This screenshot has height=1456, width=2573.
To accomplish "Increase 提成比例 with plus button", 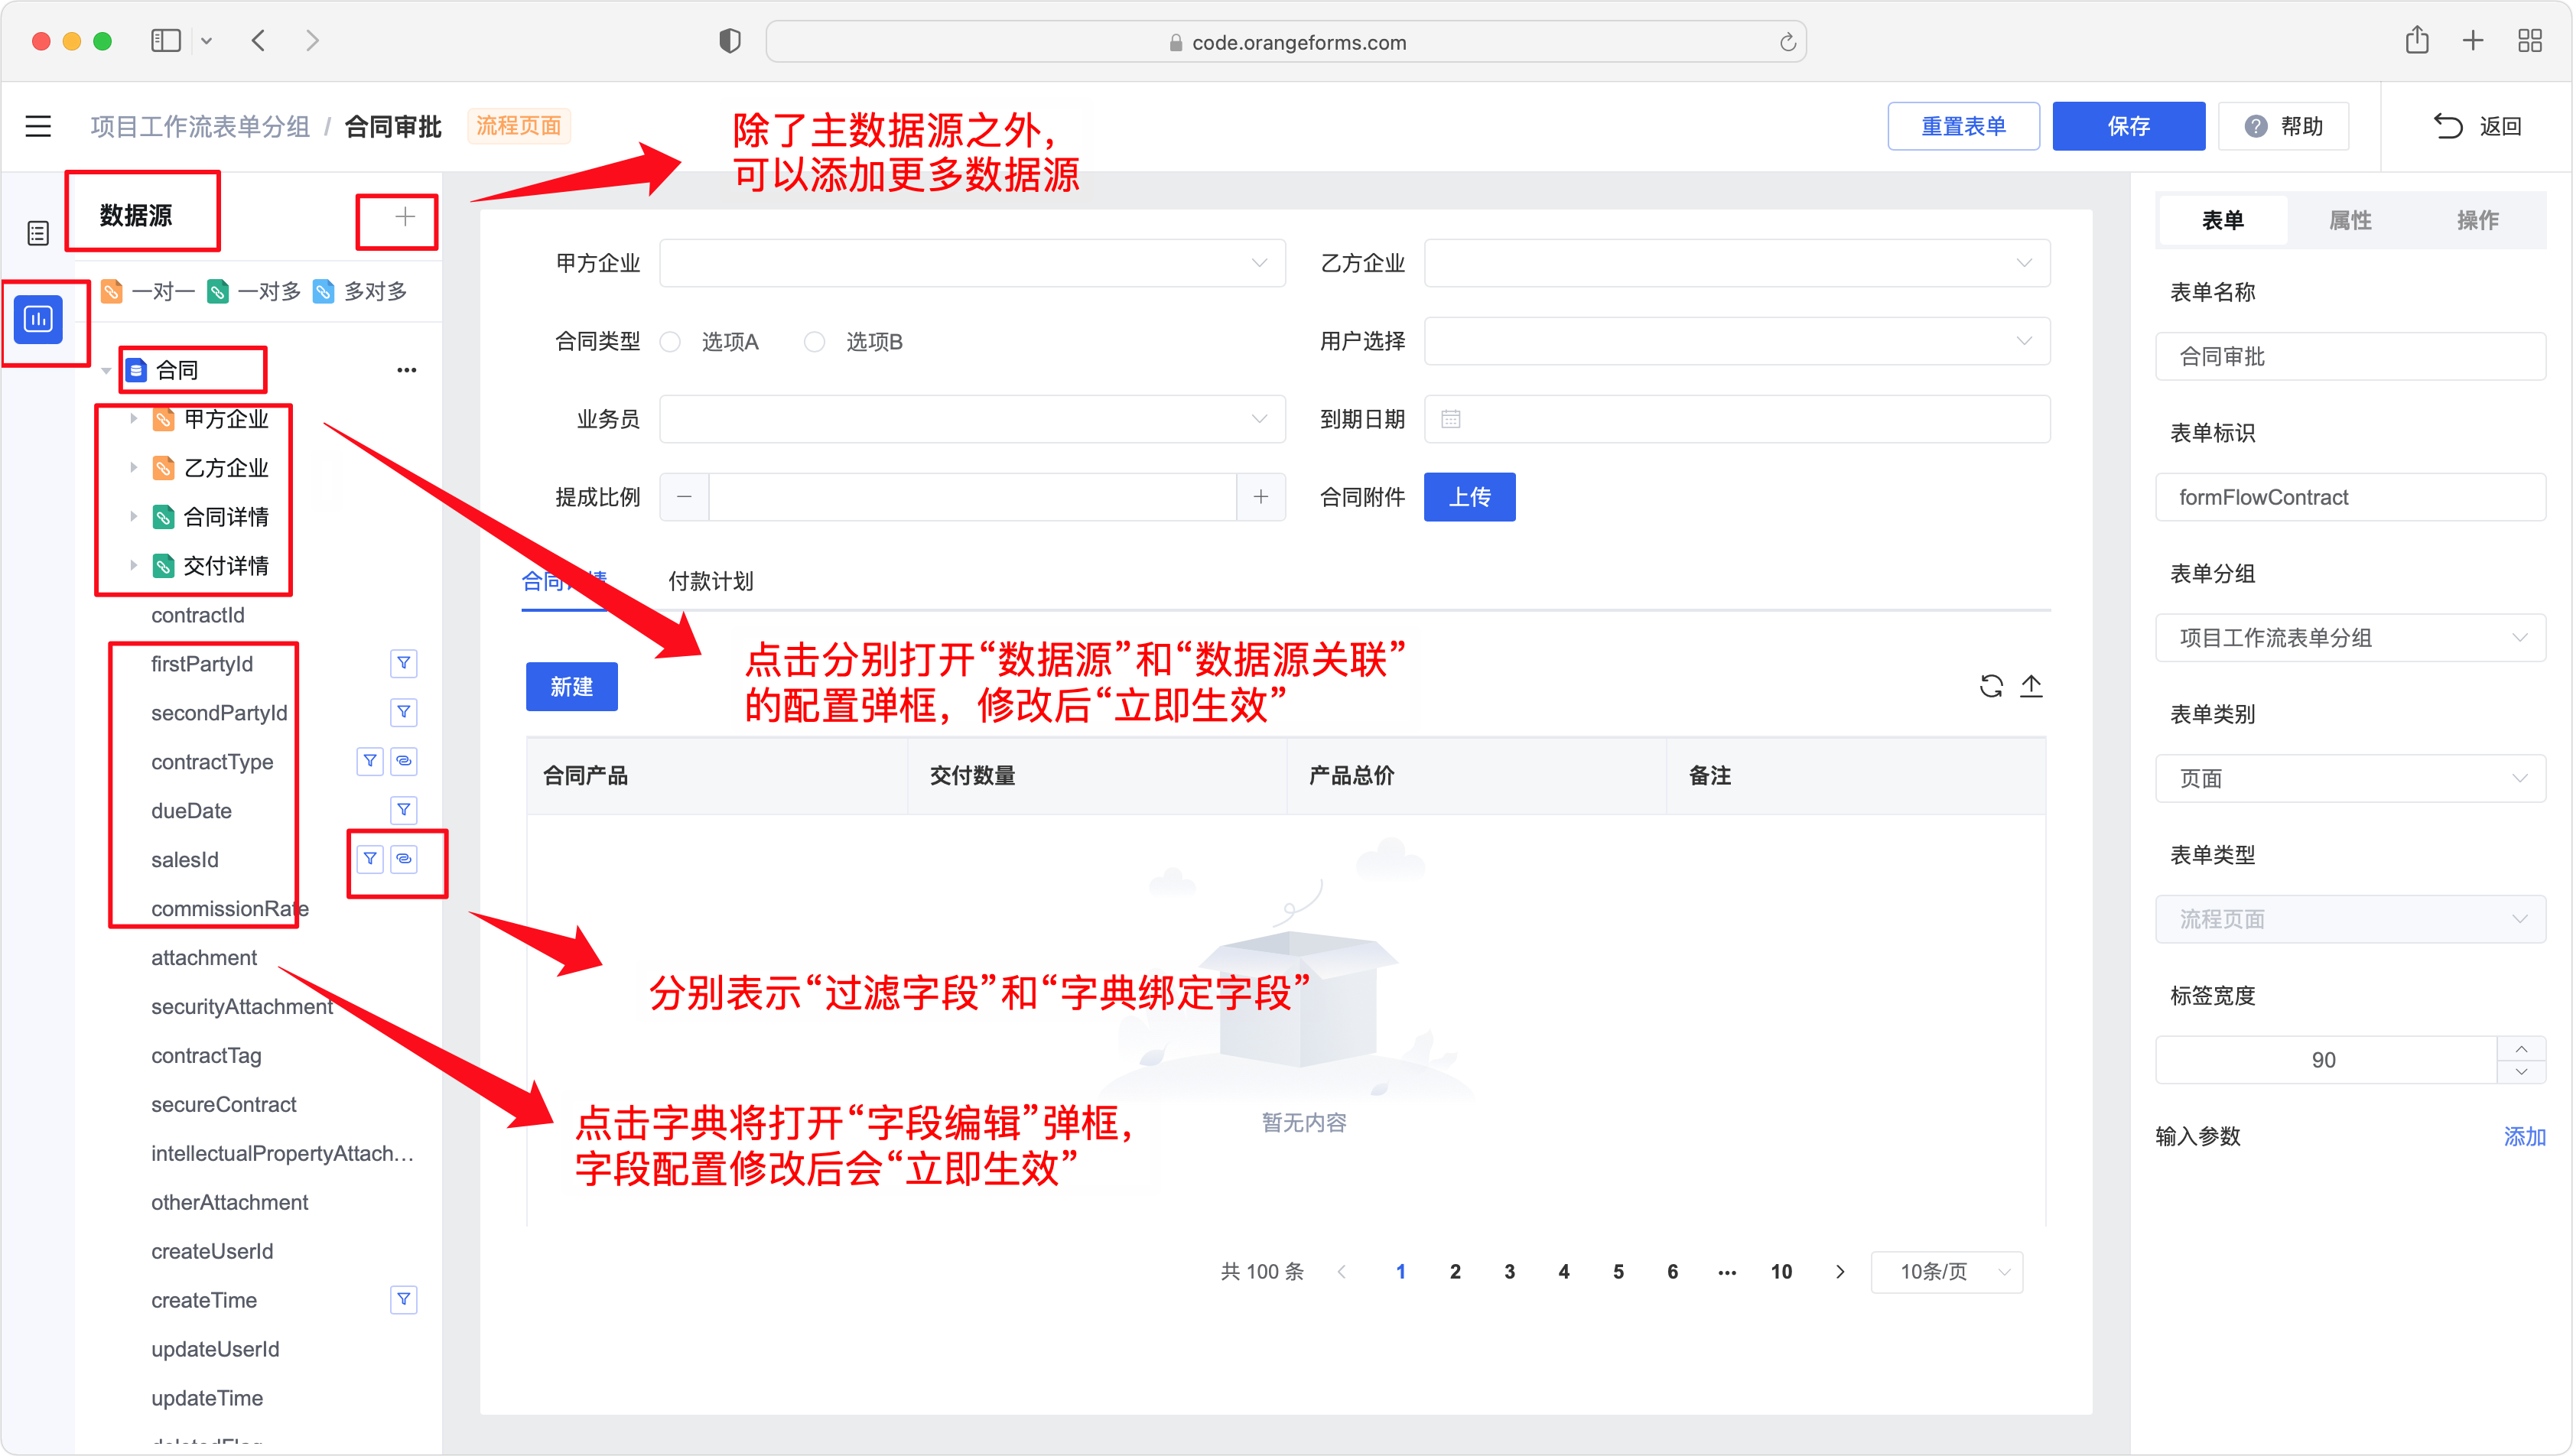I will coord(1261,497).
